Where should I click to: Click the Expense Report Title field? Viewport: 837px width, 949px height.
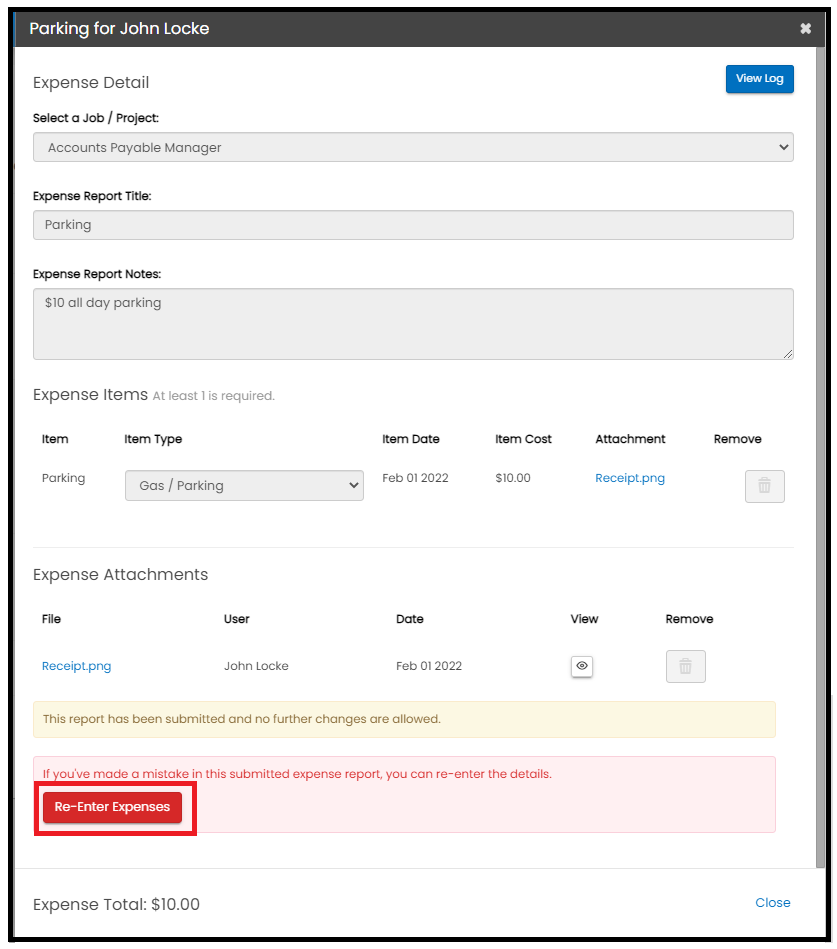(x=413, y=225)
